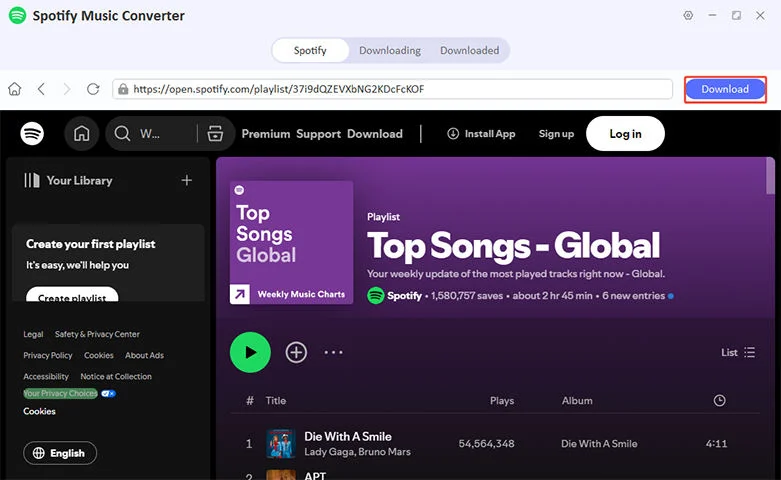
Task: Open the About Ads link
Action: click(x=144, y=356)
